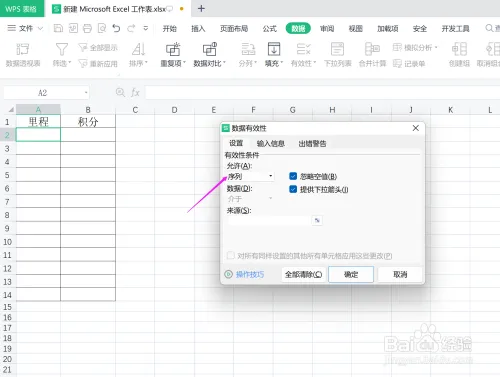
Task: Expand the Name Box dropdown arrow
Action: coord(86,93)
